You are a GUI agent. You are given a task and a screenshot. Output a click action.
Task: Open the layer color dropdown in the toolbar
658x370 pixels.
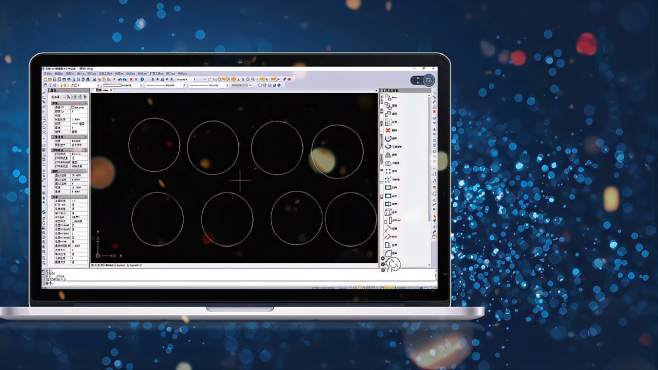click(123, 85)
